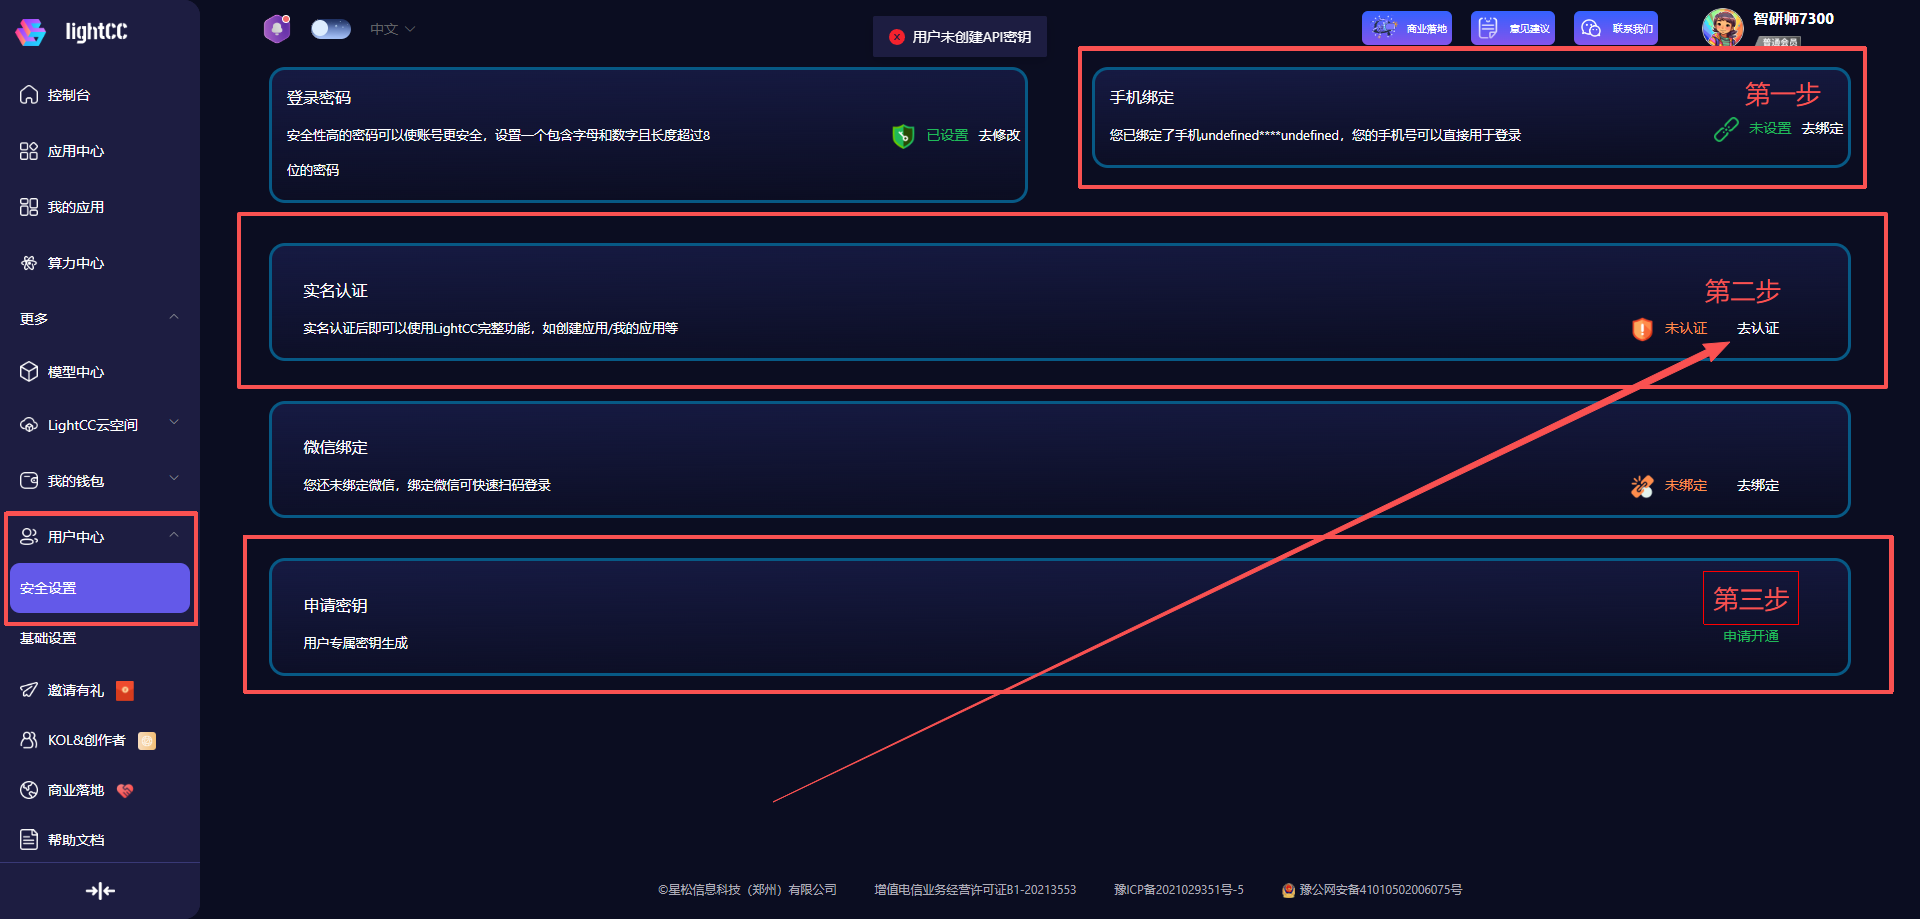
Task: Toggle the light/dark theme switch
Action: click(x=330, y=29)
